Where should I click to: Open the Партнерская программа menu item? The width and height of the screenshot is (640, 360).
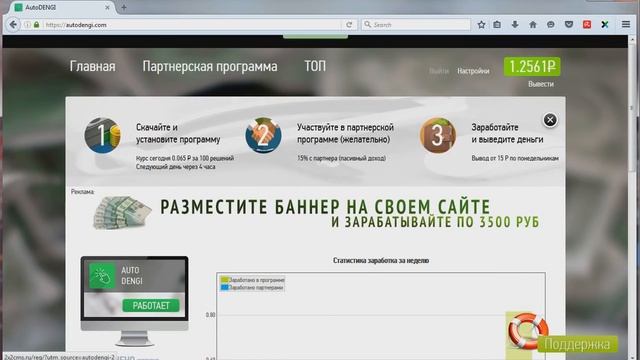pyautogui.click(x=210, y=66)
